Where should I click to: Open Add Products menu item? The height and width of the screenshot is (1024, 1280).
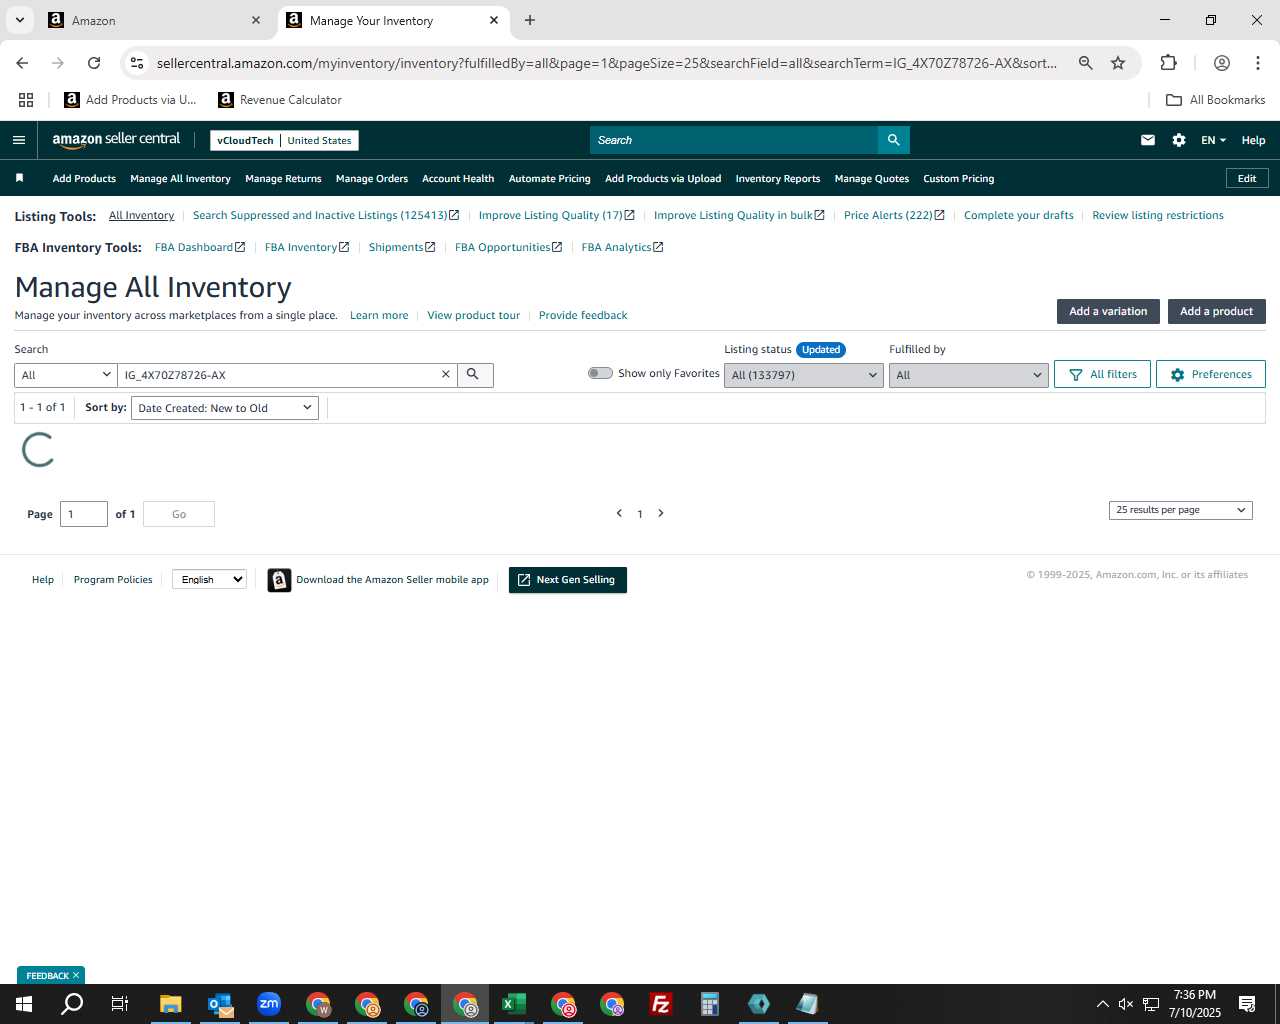point(84,179)
